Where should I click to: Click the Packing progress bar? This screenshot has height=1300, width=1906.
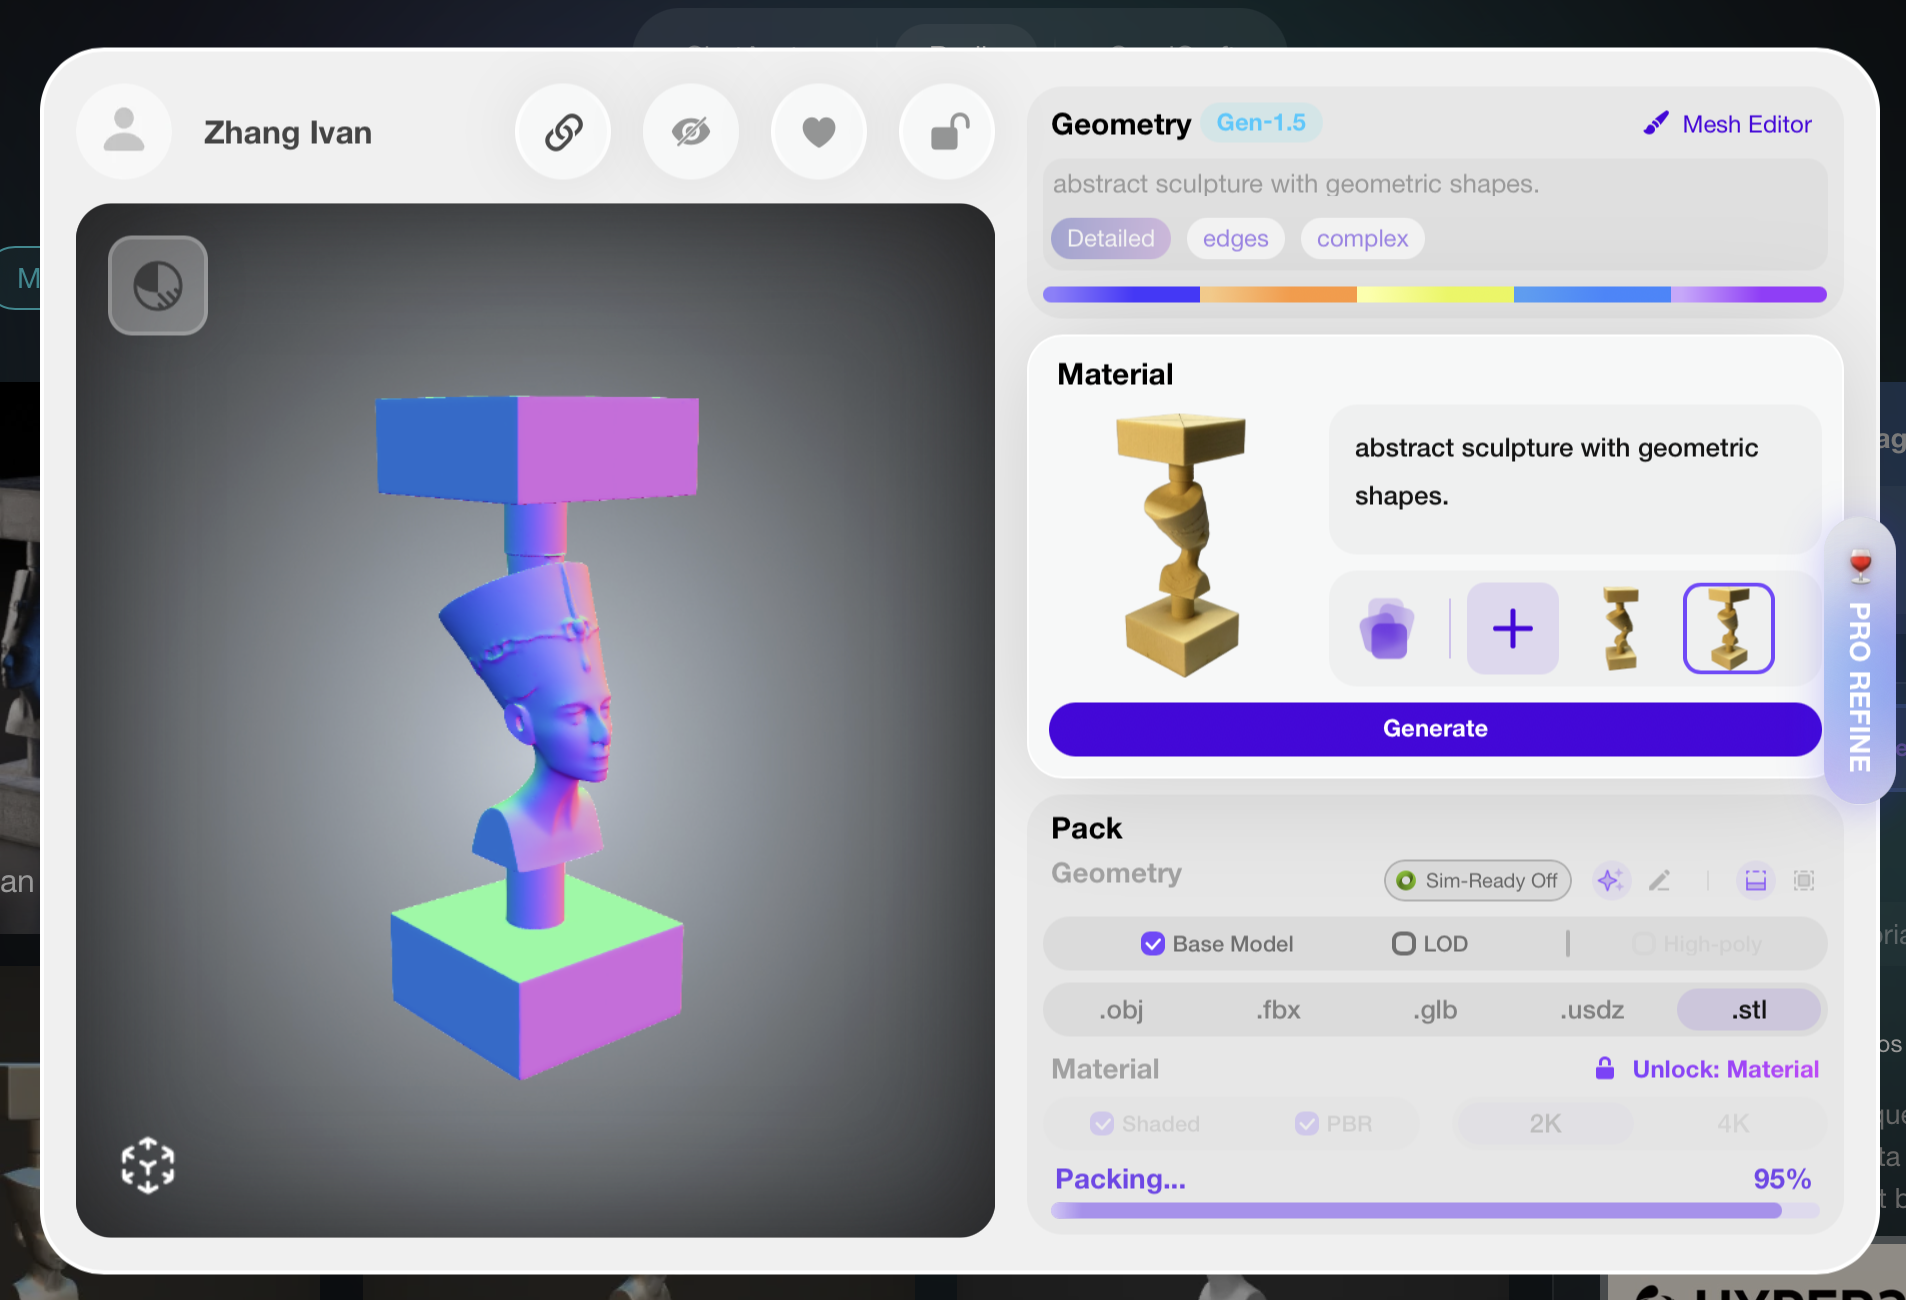coord(1434,1211)
